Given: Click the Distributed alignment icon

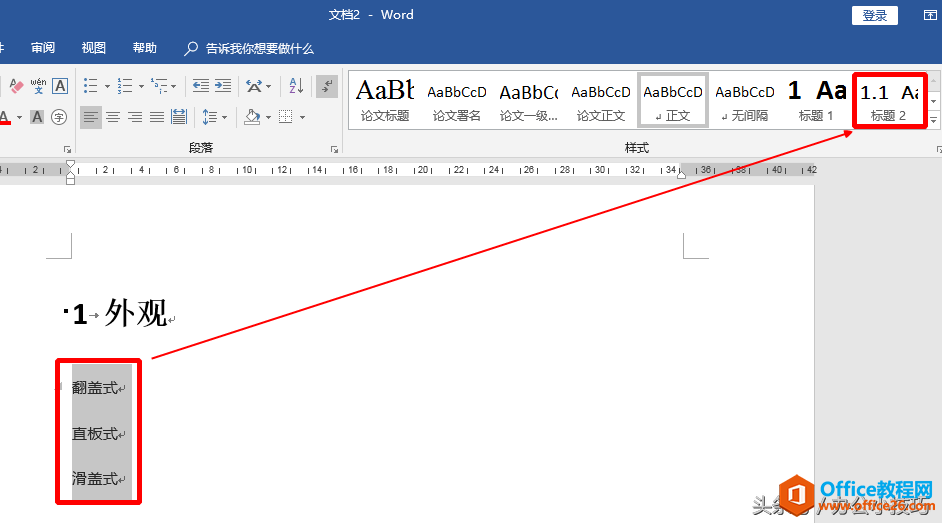Looking at the screenshot, I should (x=179, y=116).
